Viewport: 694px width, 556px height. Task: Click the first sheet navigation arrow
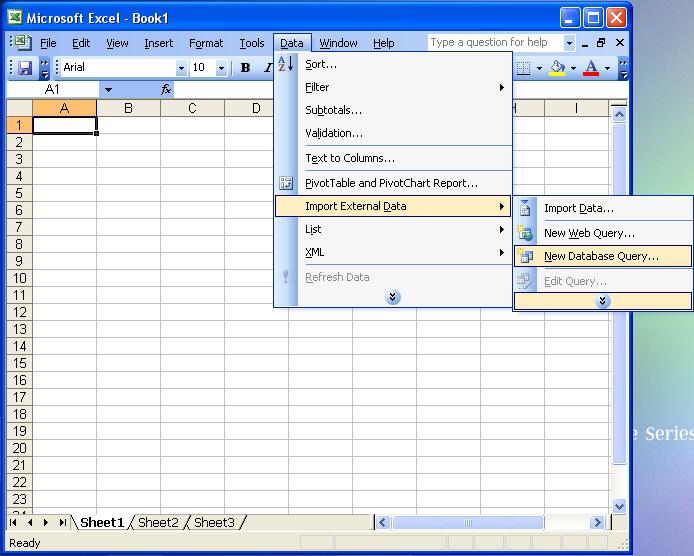click(x=13, y=523)
